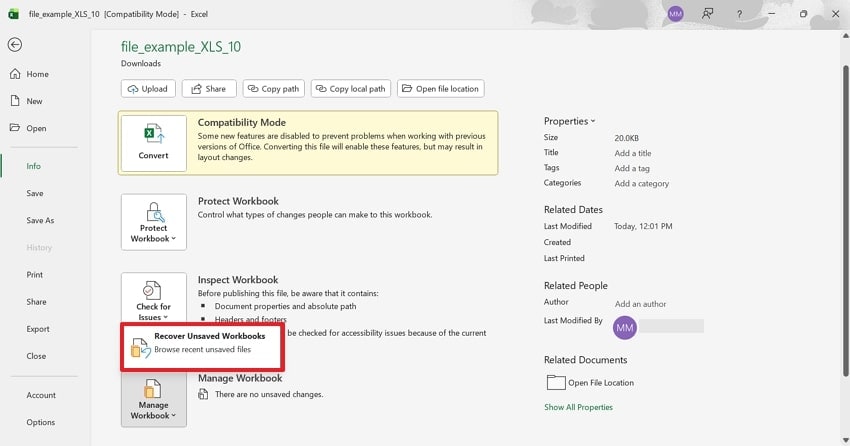Click the Add an author field

pos(640,304)
